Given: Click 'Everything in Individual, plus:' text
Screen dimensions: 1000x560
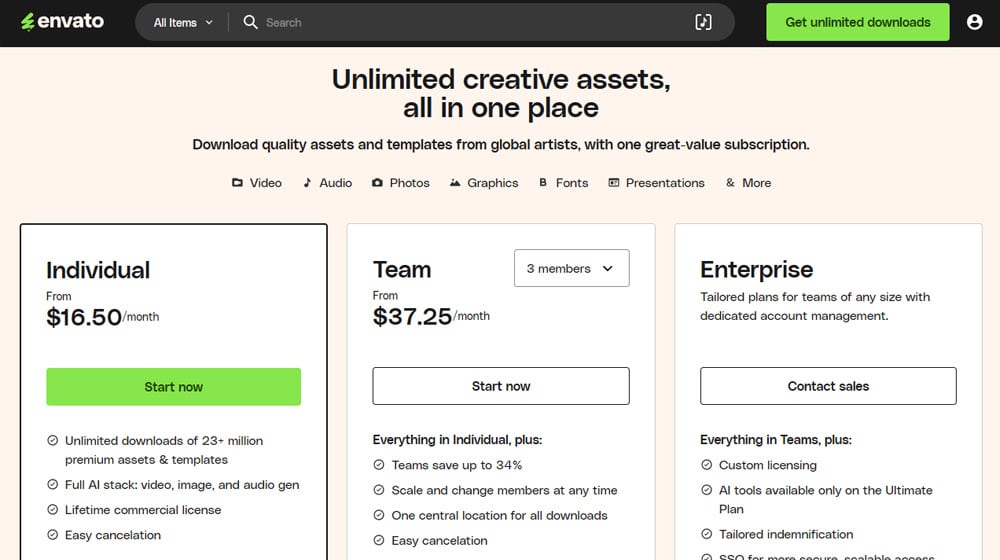Looking at the screenshot, I should tap(457, 439).
